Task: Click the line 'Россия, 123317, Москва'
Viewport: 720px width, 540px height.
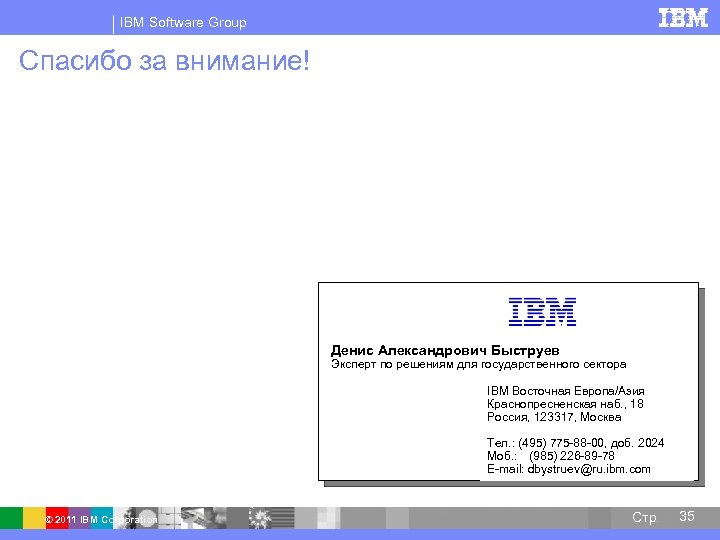Action: [x=554, y=417]
